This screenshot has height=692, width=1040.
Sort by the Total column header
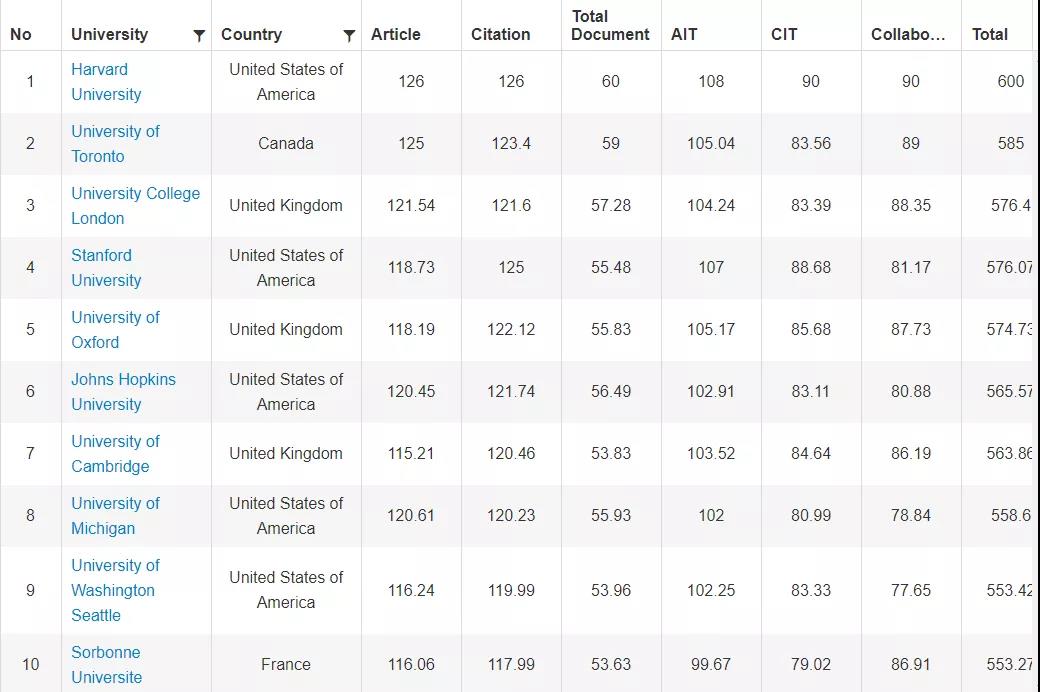point(990,35)
